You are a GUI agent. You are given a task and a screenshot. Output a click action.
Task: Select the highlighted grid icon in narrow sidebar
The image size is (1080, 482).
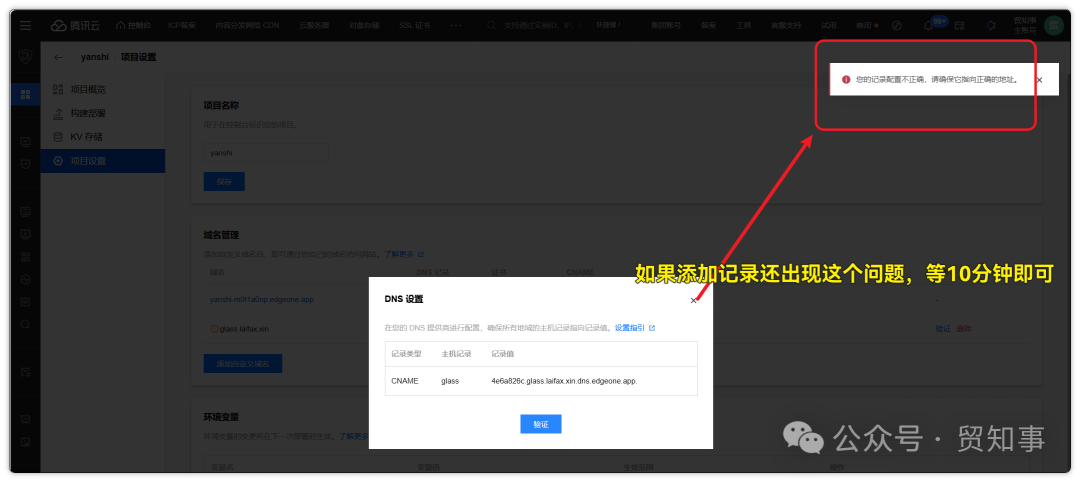point(25,94)
